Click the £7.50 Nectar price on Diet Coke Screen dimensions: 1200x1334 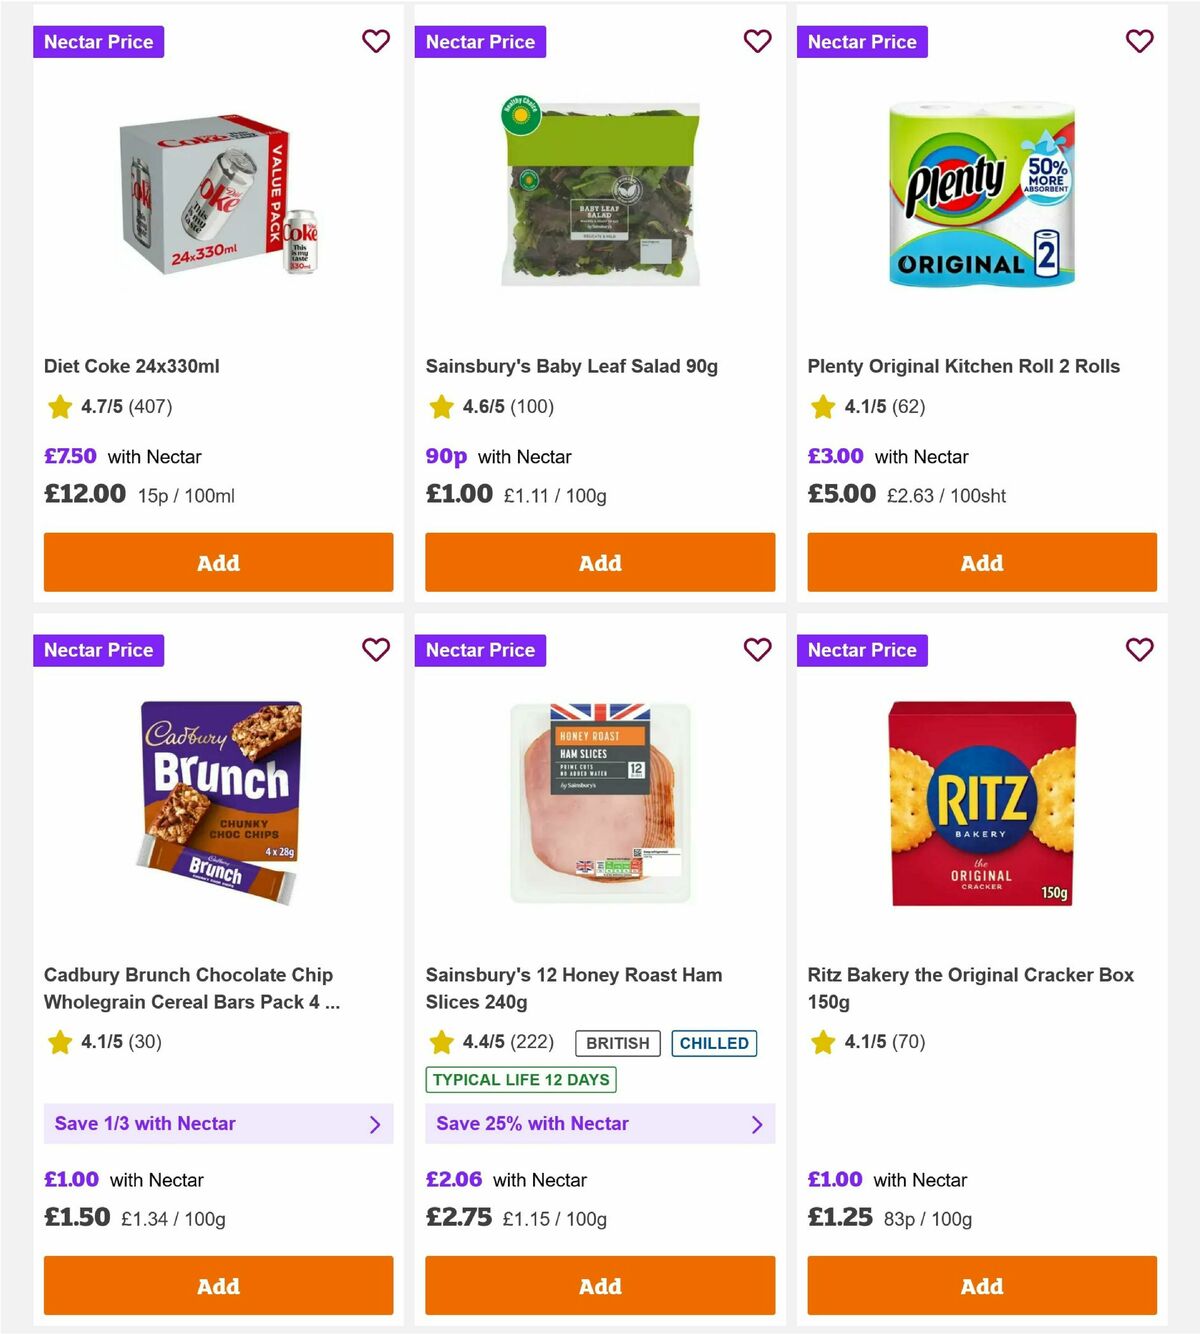point(69,456)
